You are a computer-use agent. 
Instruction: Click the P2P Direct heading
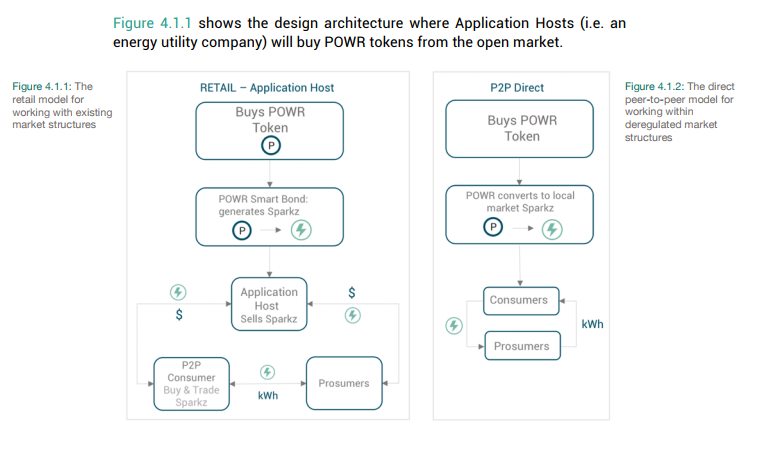517,88
